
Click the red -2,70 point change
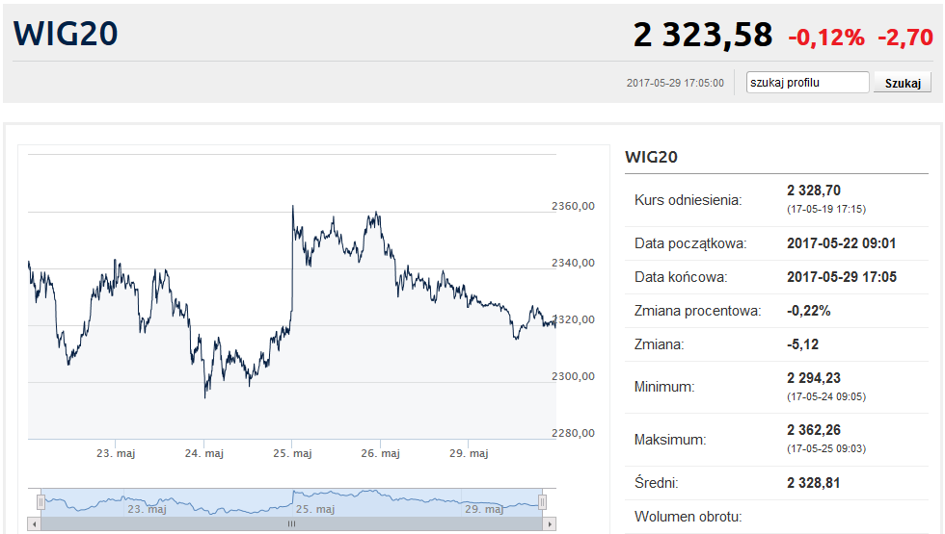tap(905, 37)
